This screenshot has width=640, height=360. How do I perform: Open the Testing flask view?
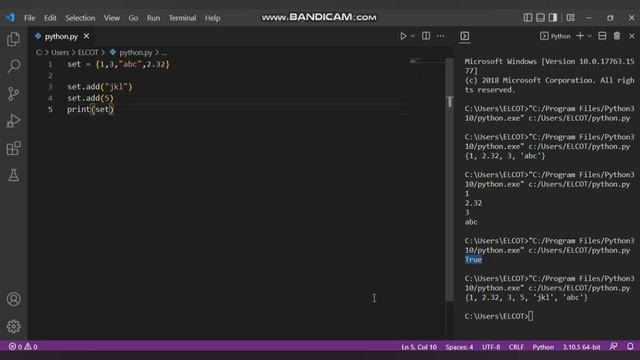pyautogui.click(x=13, y=176)
